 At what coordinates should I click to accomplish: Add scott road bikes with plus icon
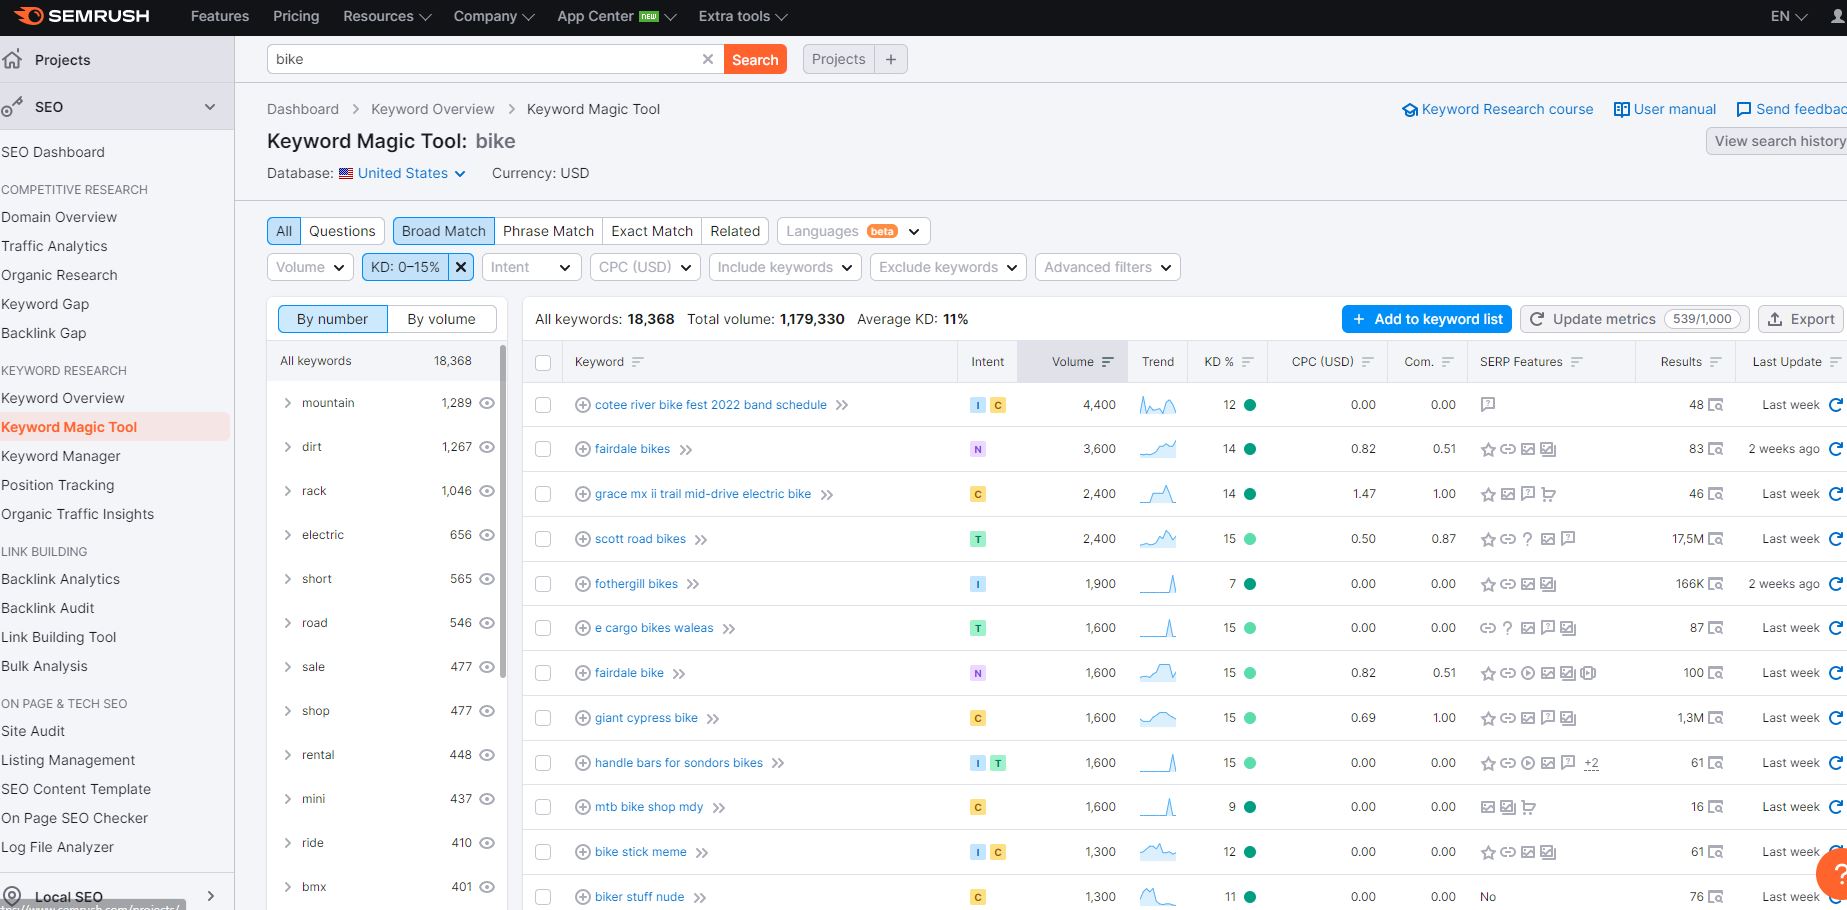(x=582, y=539)
